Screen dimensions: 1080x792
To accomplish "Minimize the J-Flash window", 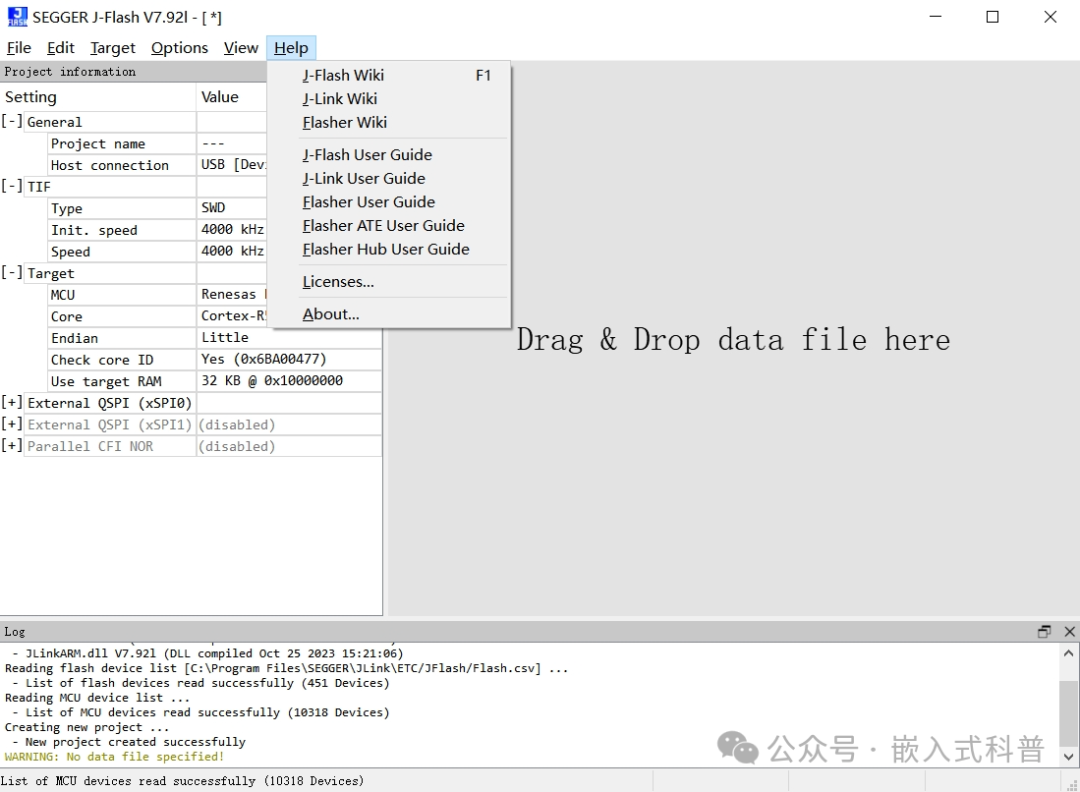I will [x=935, y=17].
